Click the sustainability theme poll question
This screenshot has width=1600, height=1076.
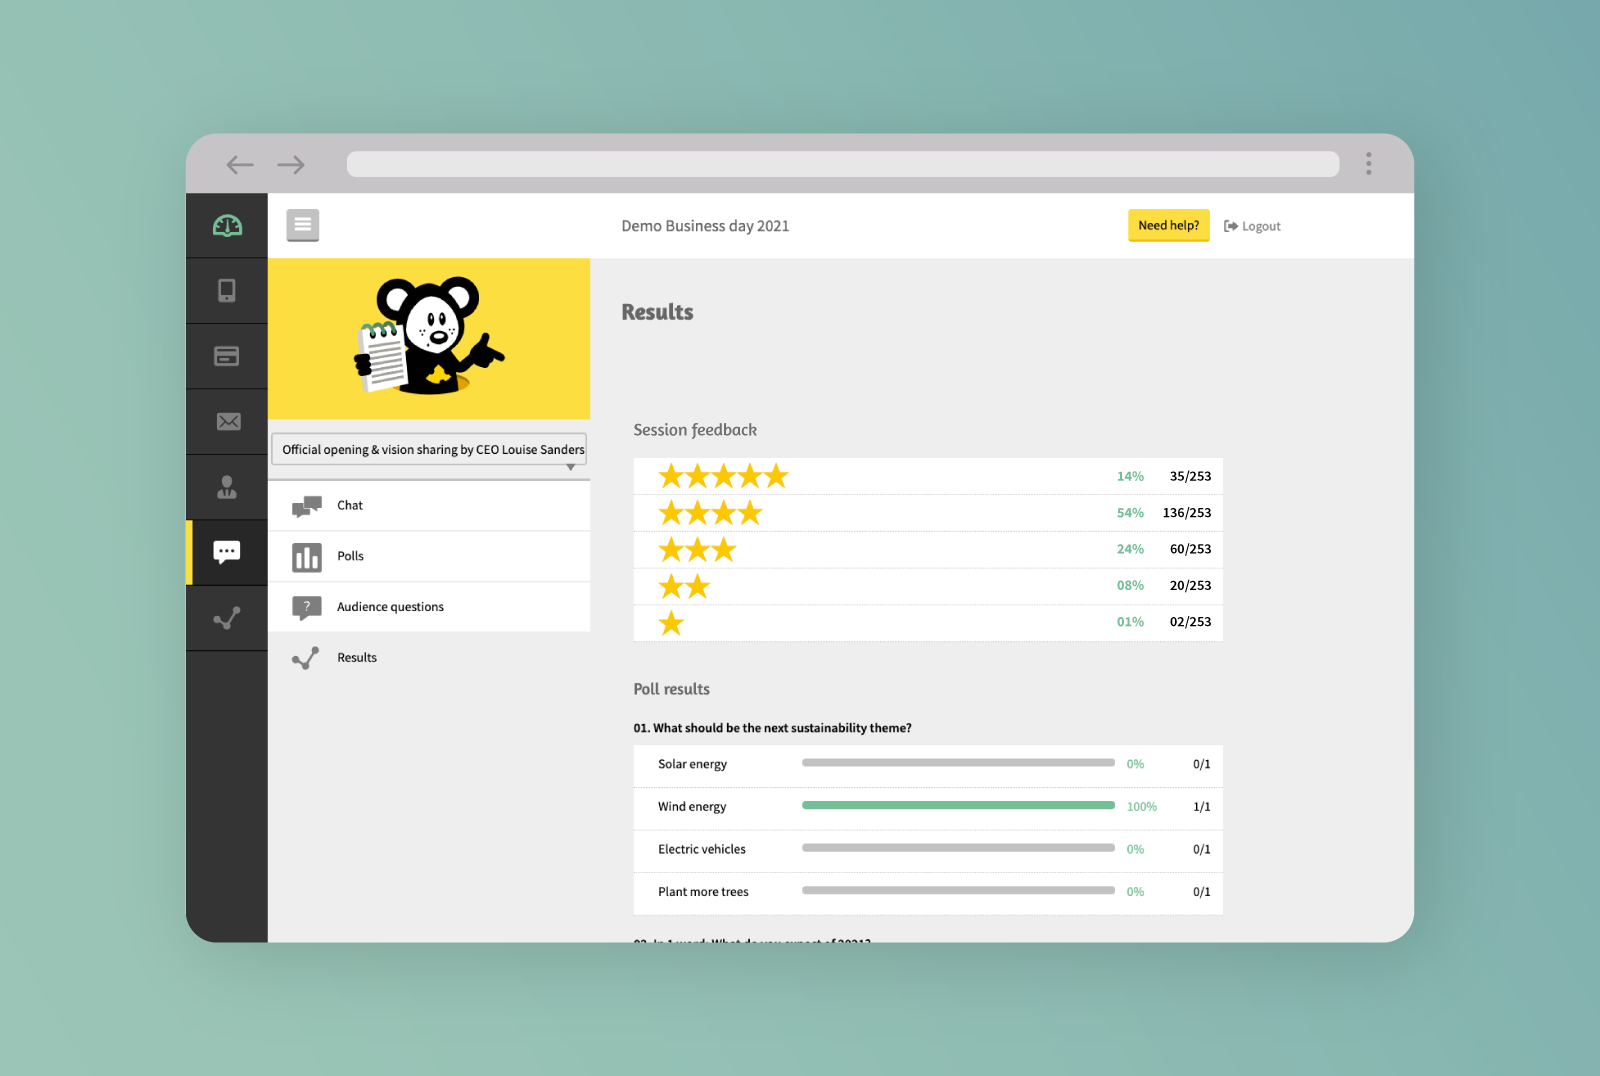pyautogui.click(x=772, y=728)
